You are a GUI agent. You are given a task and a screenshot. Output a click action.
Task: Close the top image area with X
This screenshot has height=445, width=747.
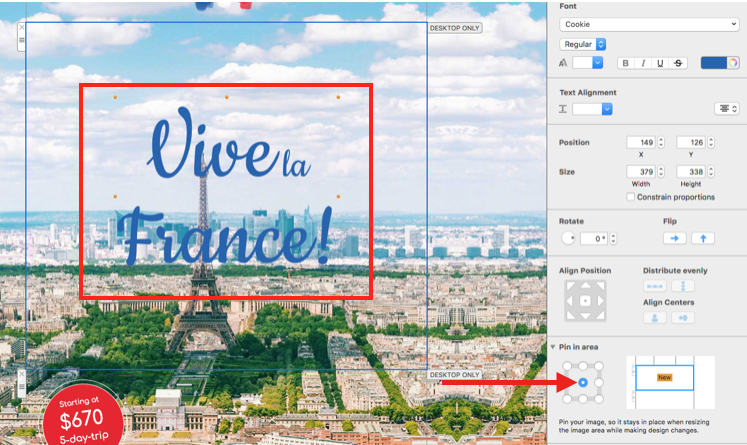click(21, 28)
